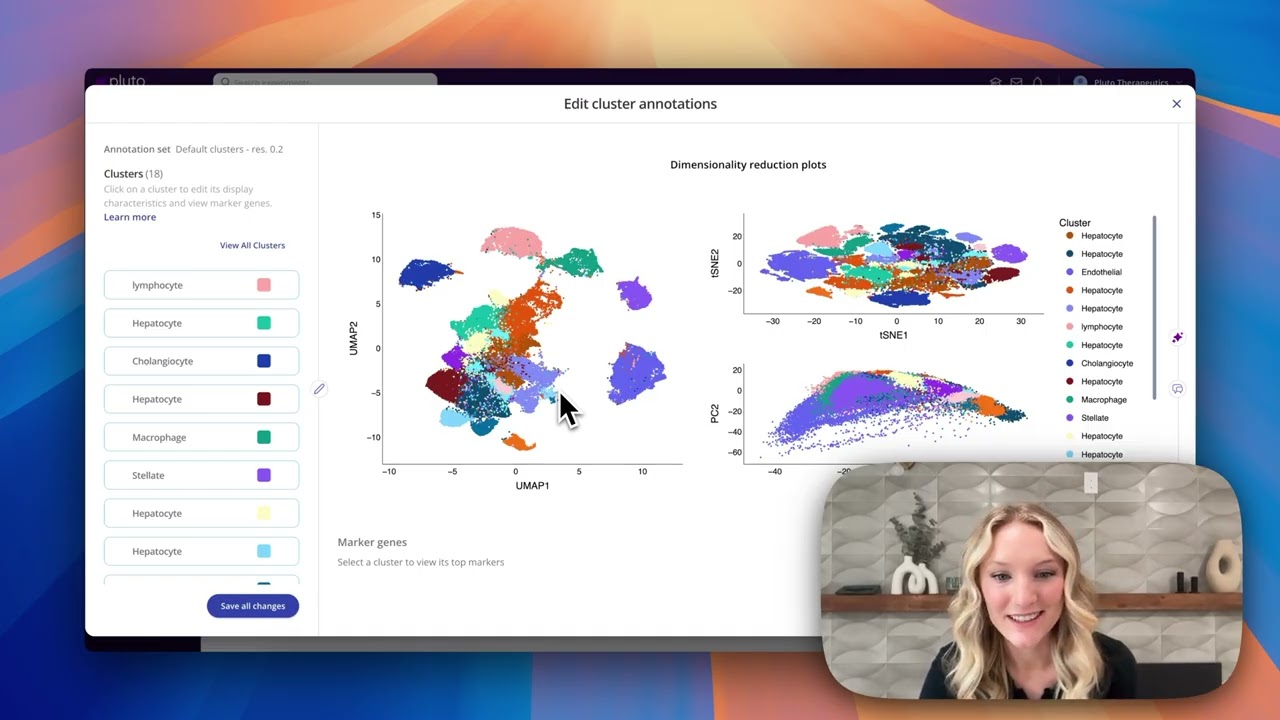Click the Dimensionality reduction plots title

point(748,165)
